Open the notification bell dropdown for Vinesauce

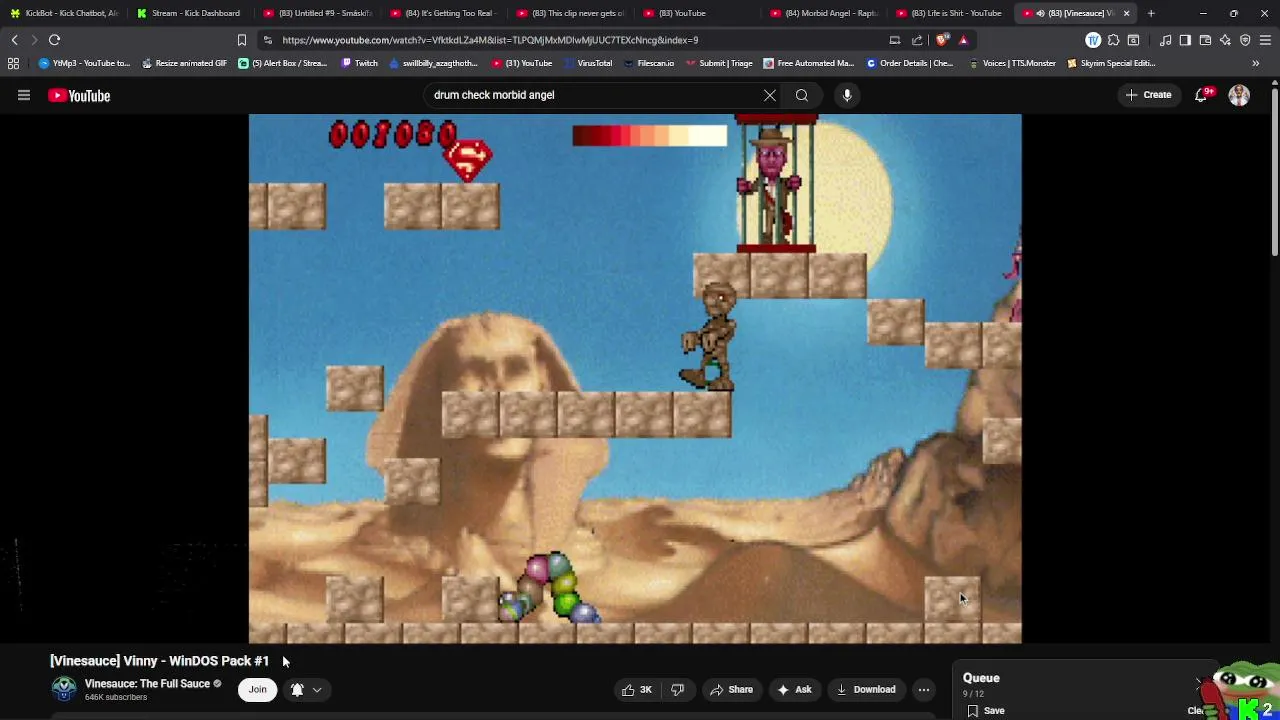click(x=306, y=690)
